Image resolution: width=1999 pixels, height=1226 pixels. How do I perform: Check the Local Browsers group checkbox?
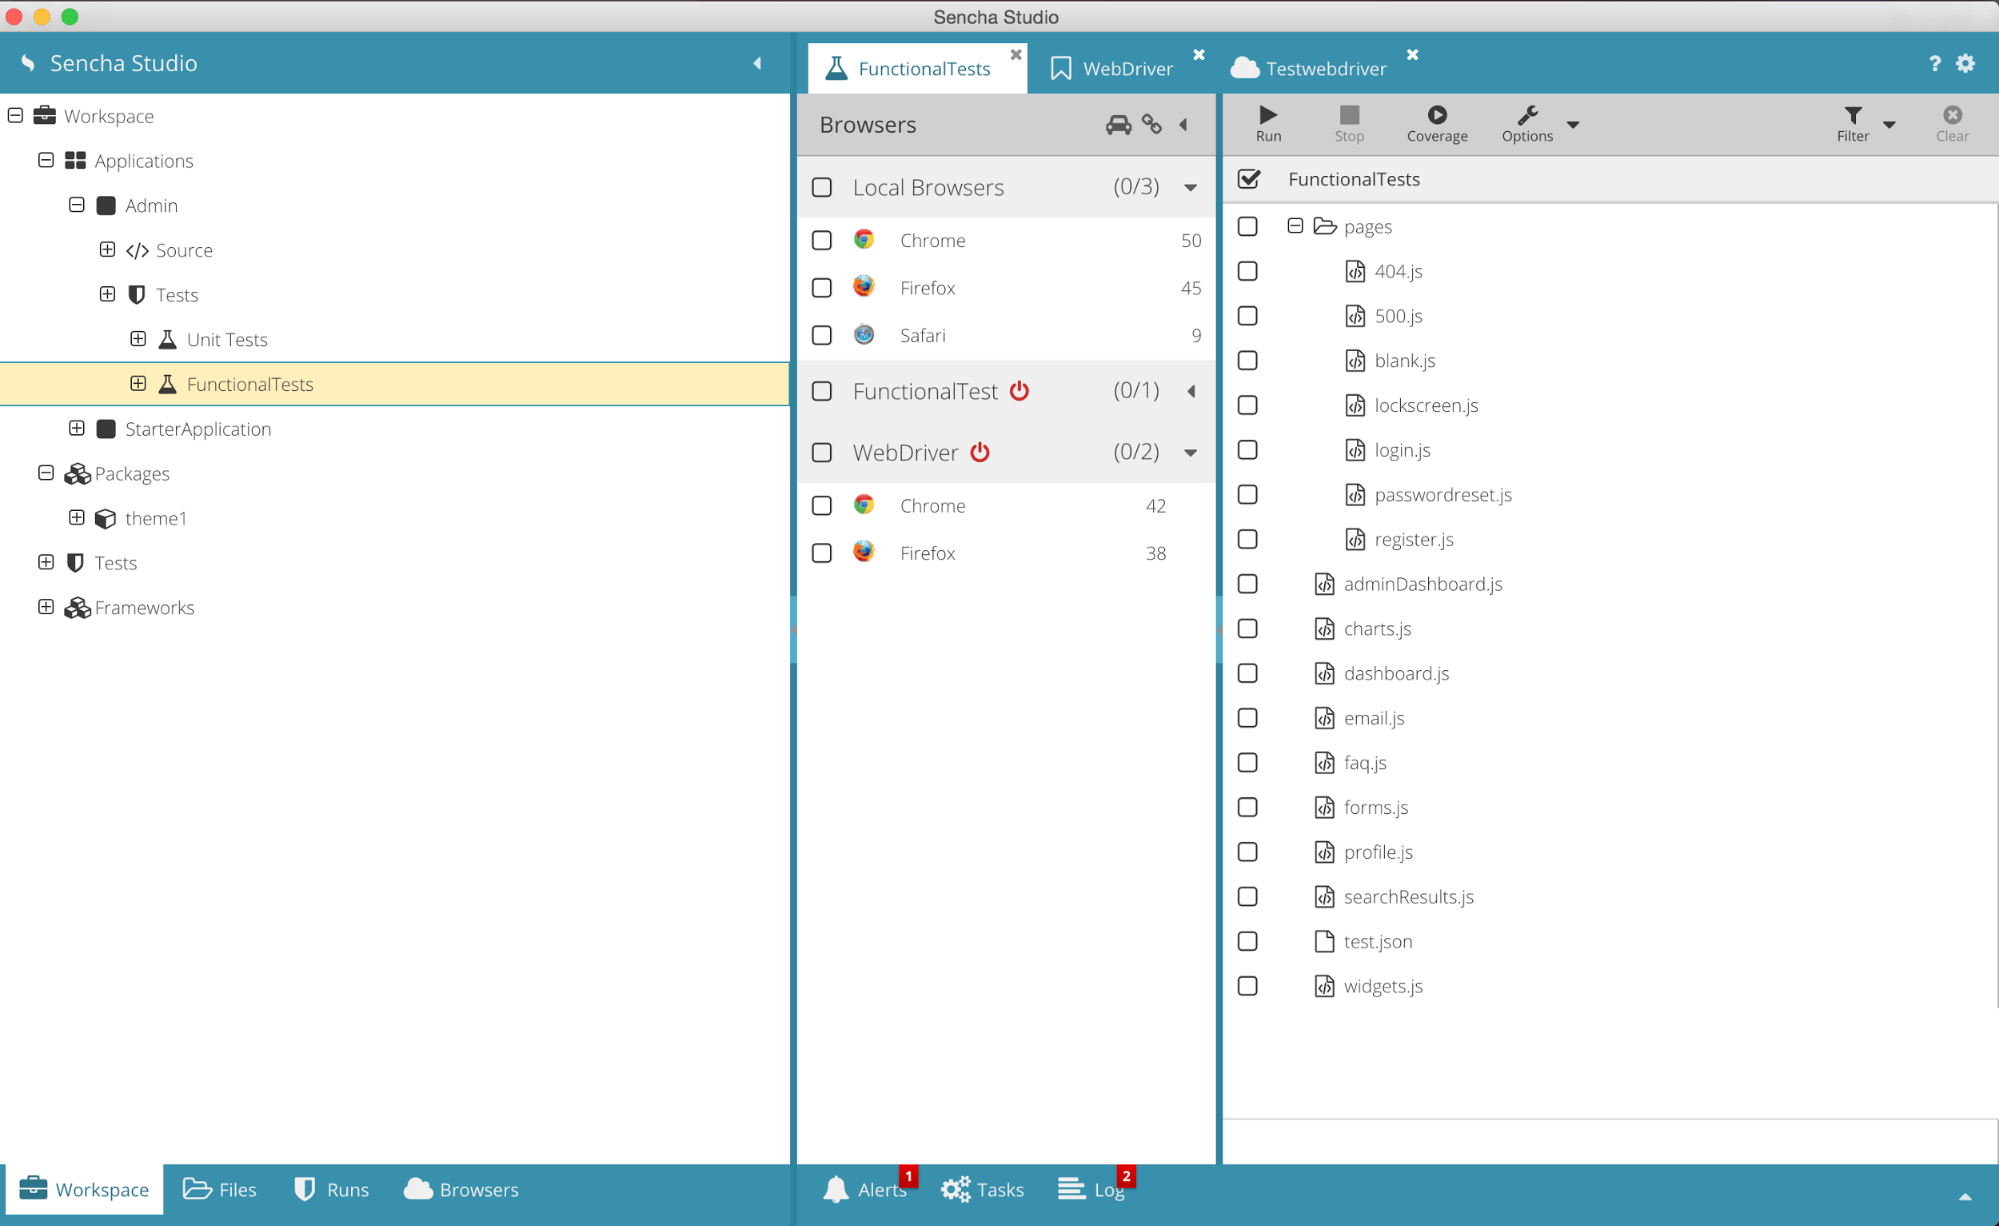pos(822,187)
